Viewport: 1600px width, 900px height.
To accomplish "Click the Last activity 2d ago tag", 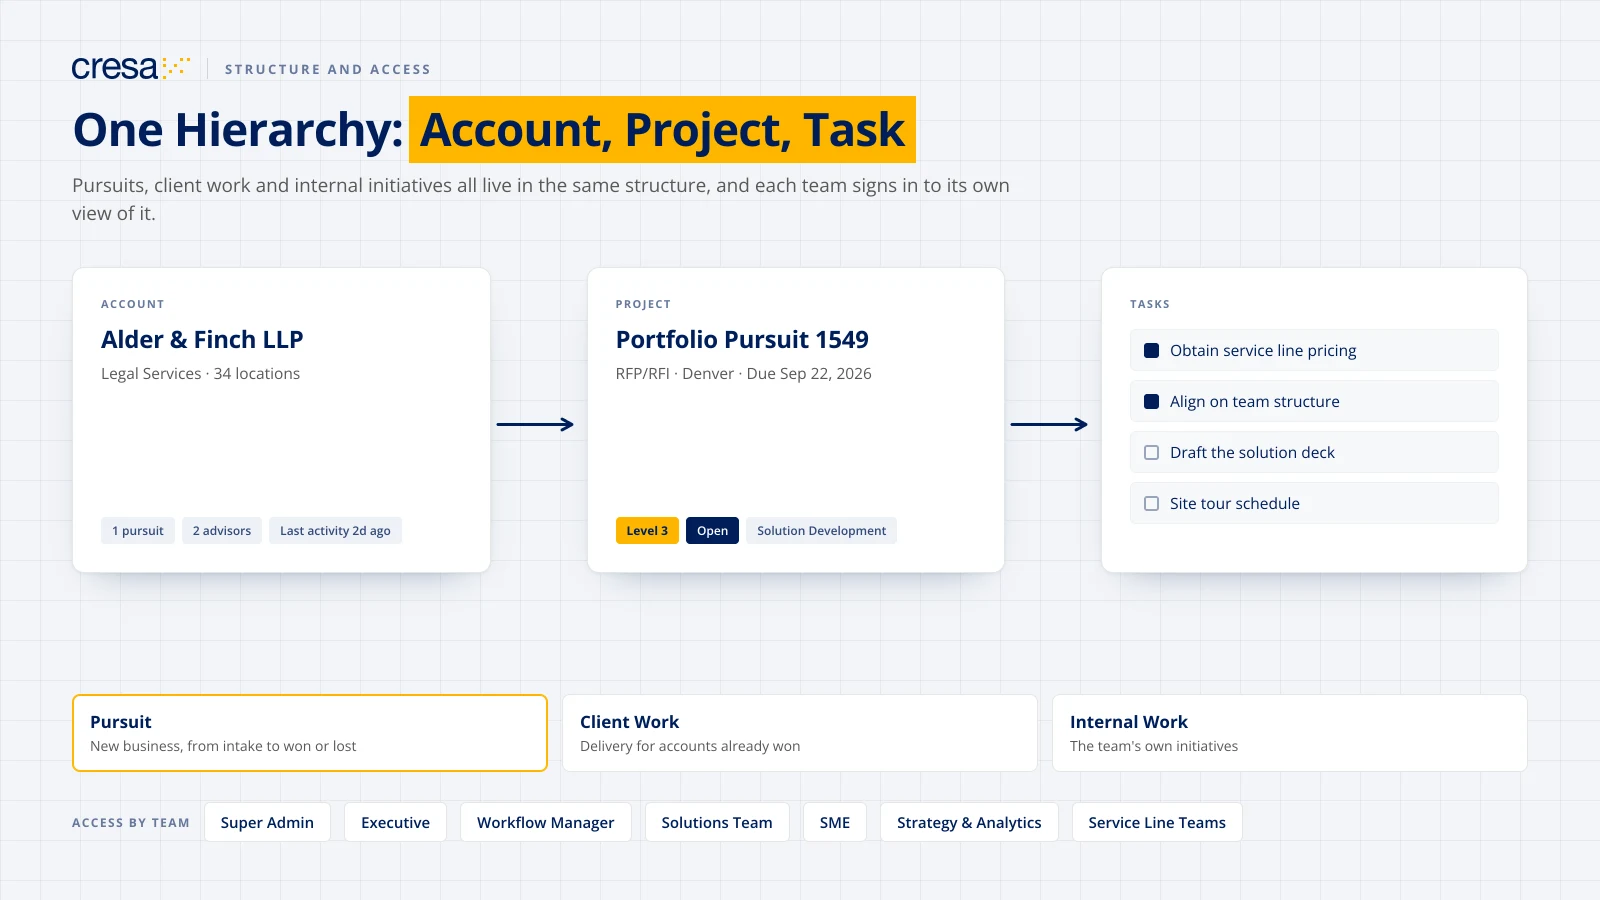I will (x=335, y=531).
